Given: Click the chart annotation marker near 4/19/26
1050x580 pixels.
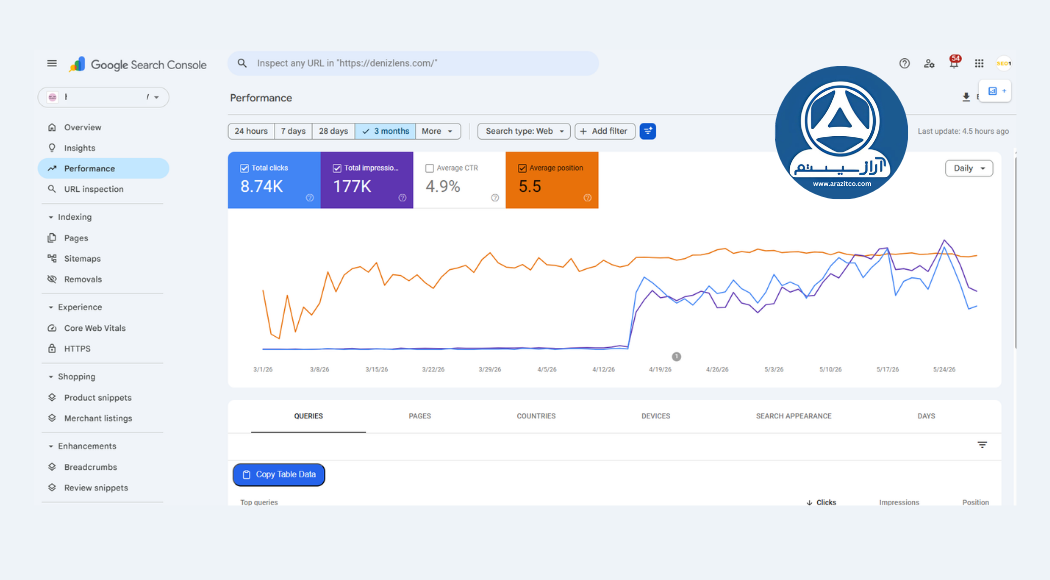Looking at the screenshot, I should pos(676,357).
